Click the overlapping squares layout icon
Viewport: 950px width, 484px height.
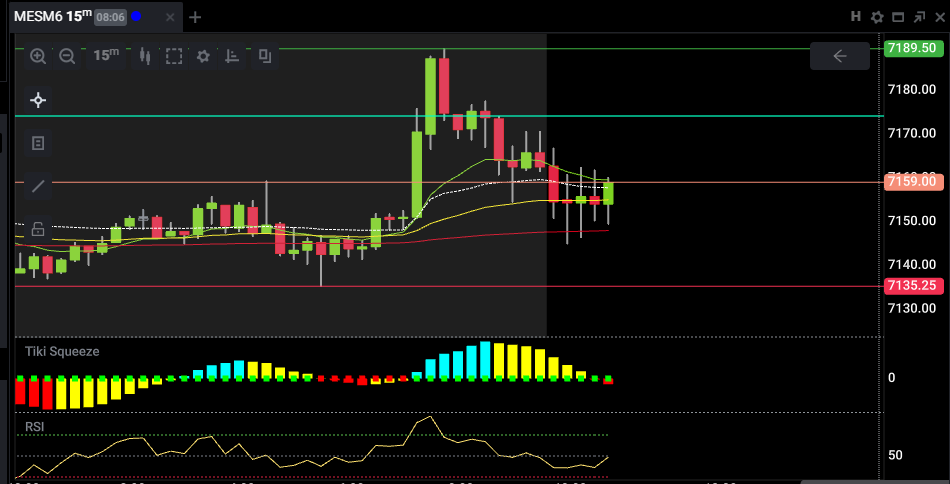pyautogui.click(x=264, y=56)
